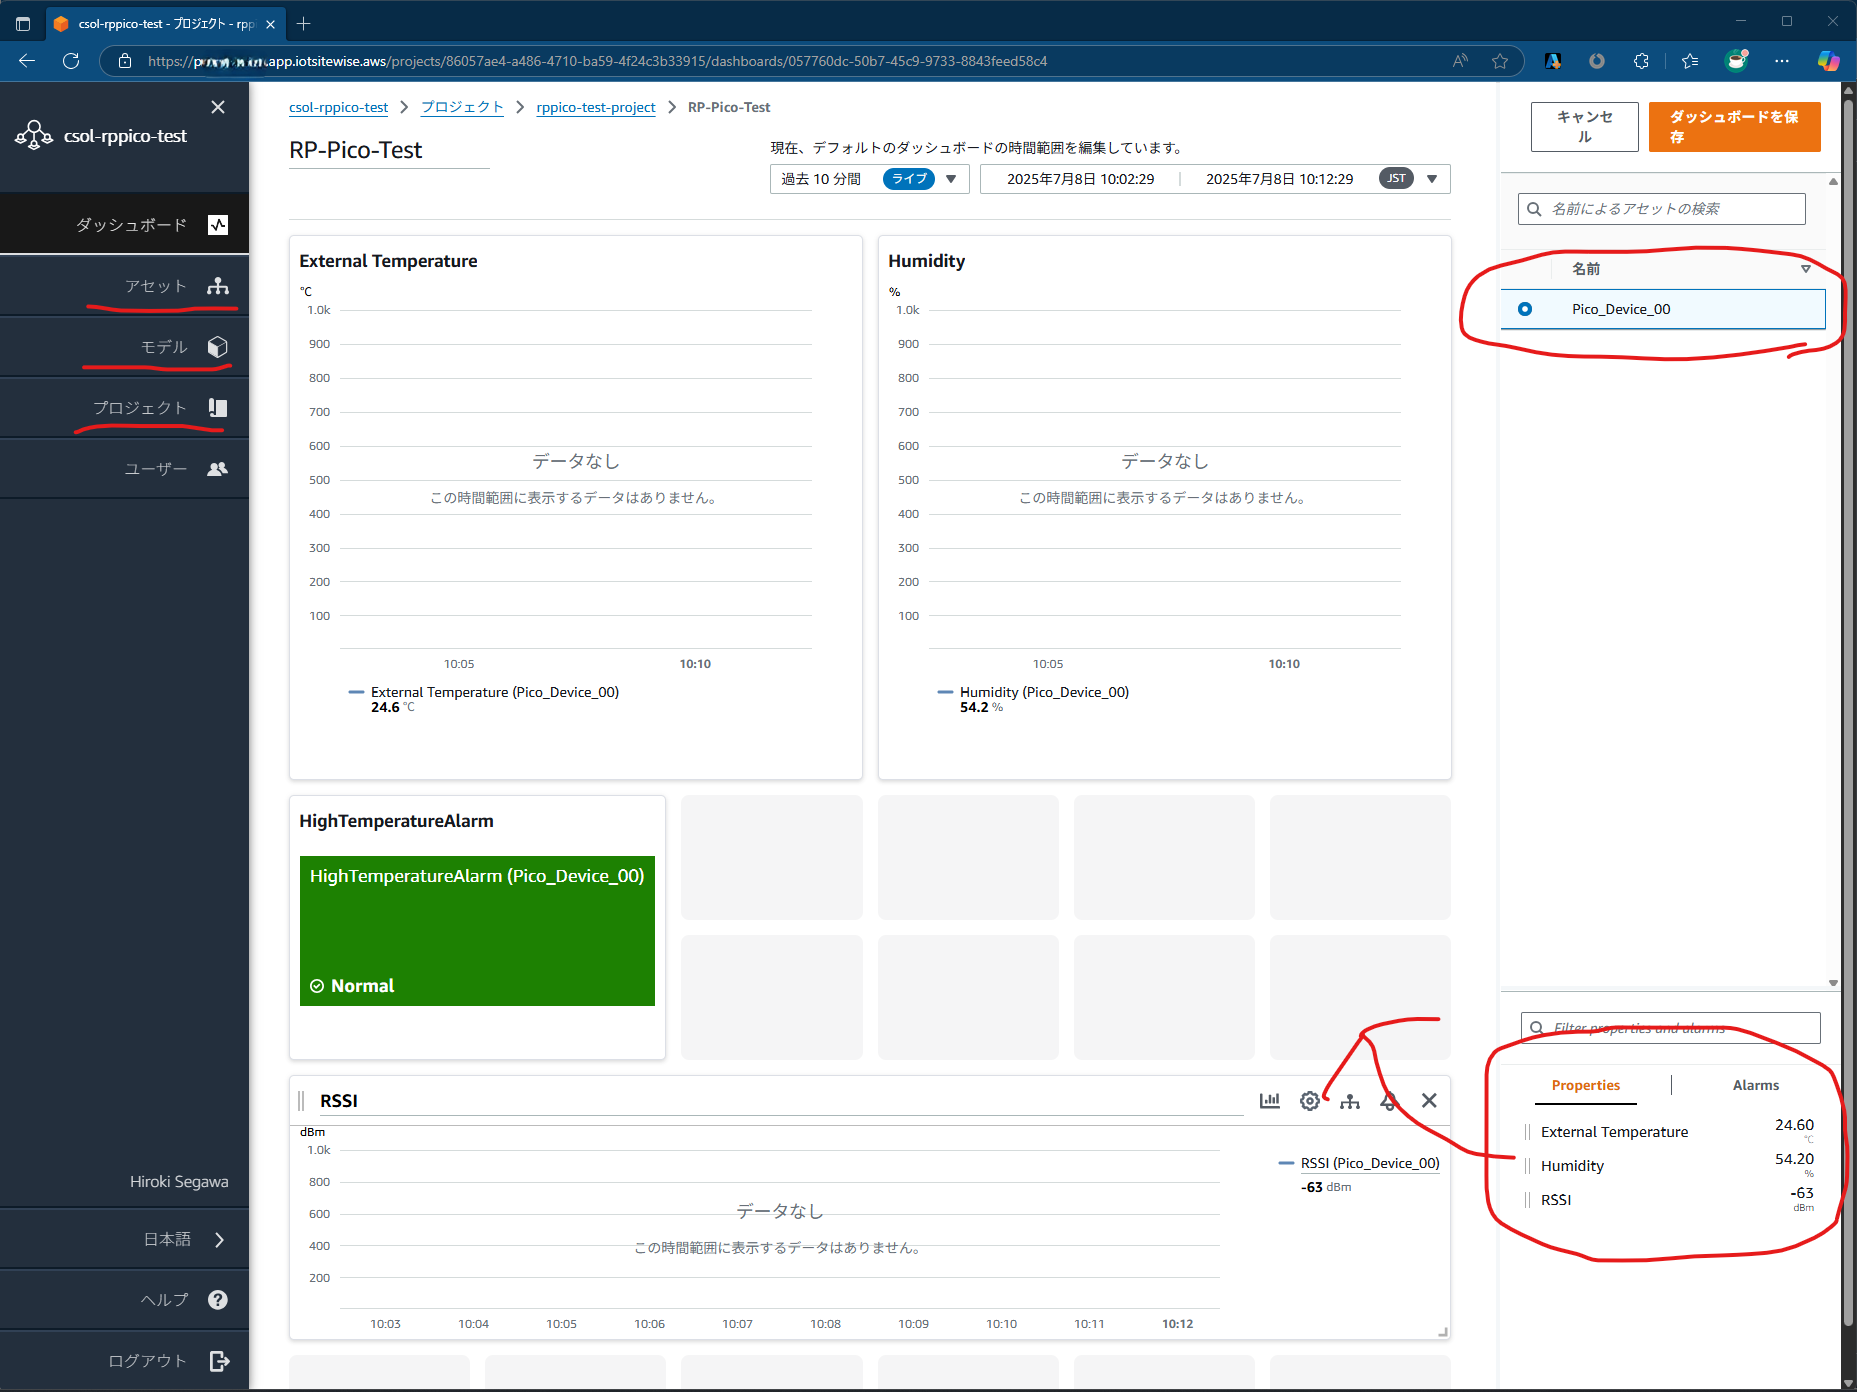Open RSSI widget alarm bell icon
The height and width of the screenshot is (1392, 1857).
[x=1389, y=1101]
